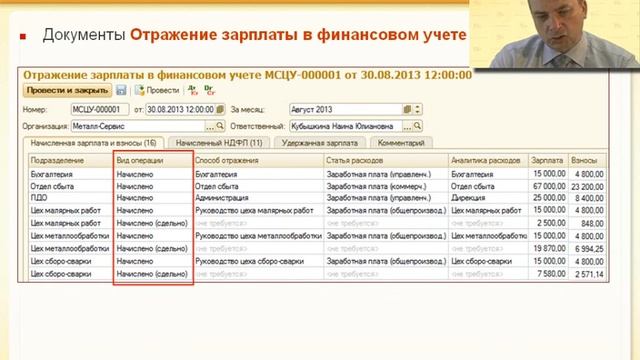Click magnifier icon in Ответственный field
The width and height of the screenshot is (640, 360).
(x=417, y=126)
